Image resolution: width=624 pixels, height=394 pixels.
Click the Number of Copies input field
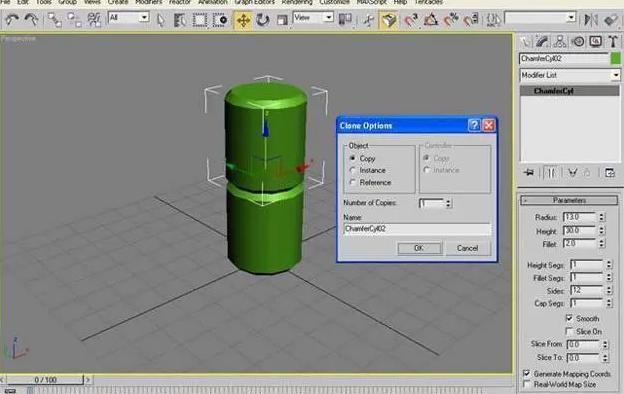click(x=432, y=203)
